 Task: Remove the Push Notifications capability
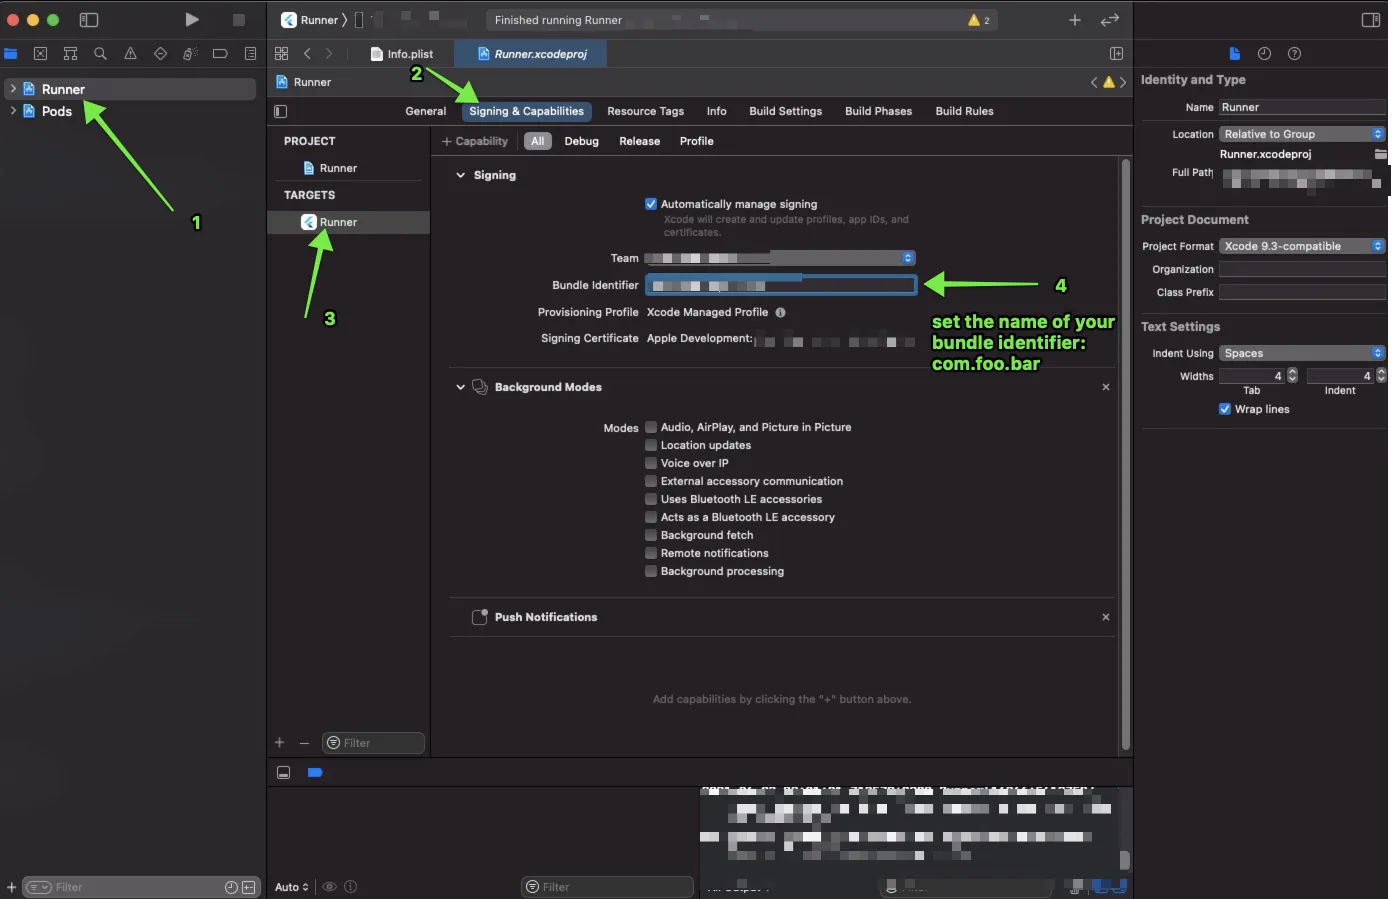(x=1106, y=617)
